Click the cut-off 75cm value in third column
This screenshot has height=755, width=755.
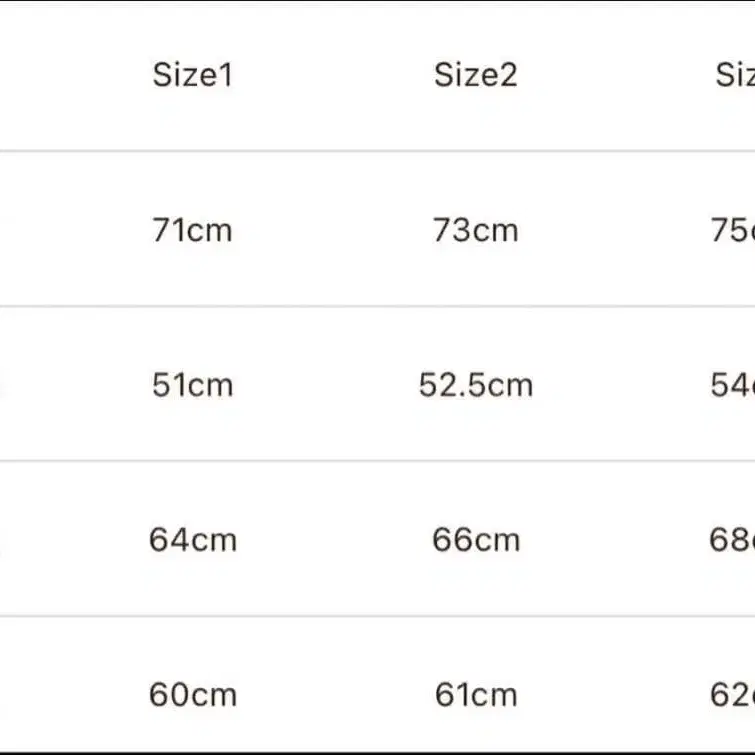pos(732,230)
